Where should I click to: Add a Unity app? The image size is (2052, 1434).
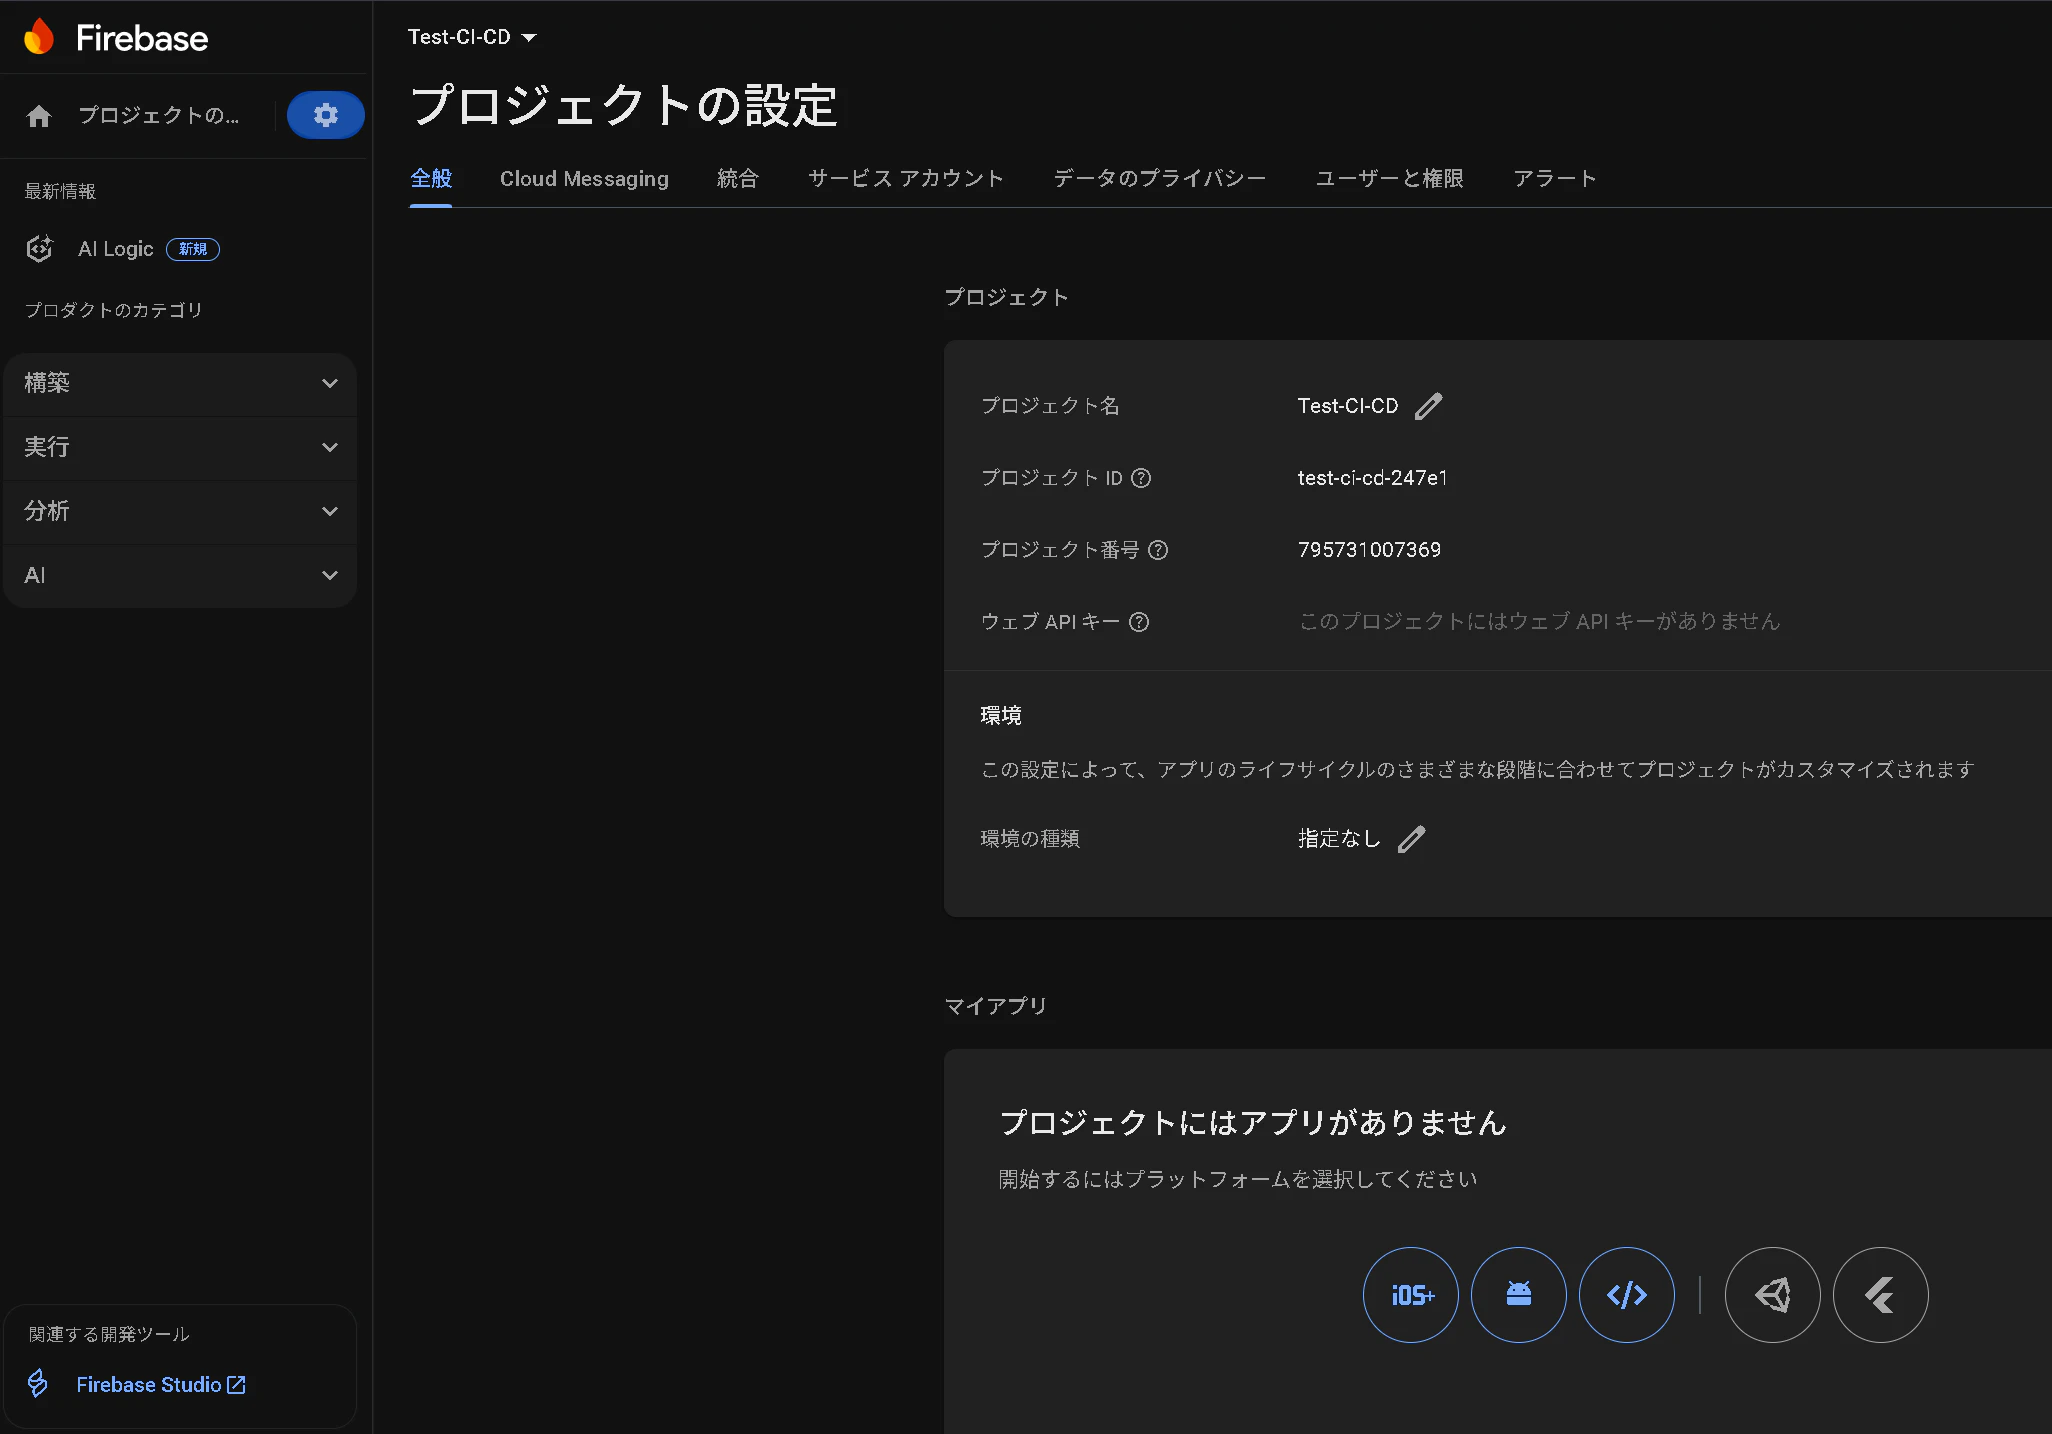pyautogui.click(x=1773, y=1295)
